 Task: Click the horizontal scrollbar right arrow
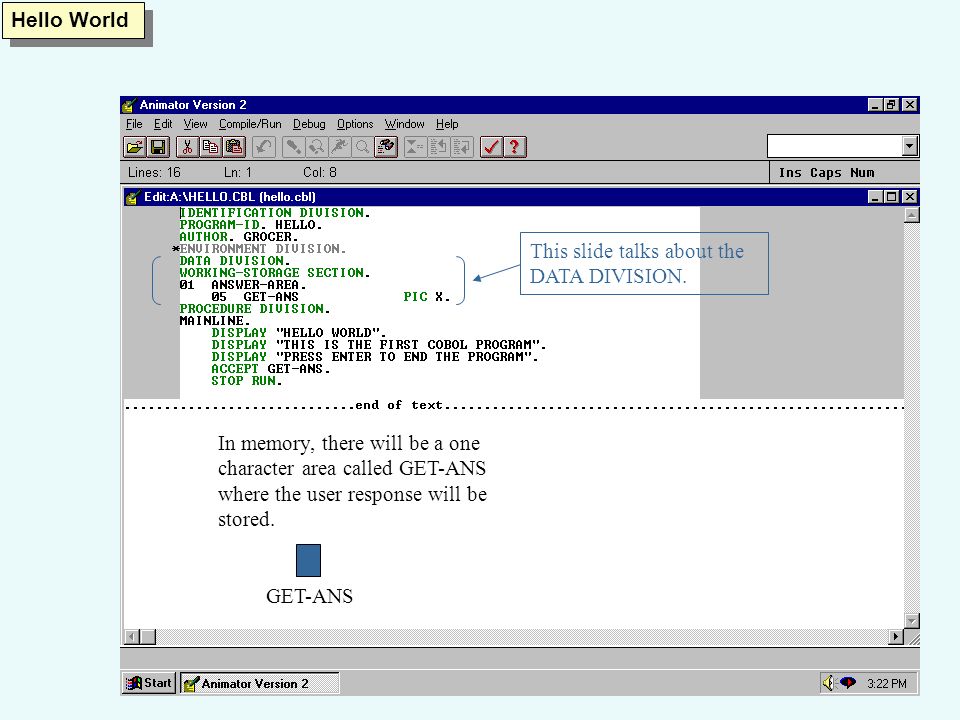click(x=896, y=637)
